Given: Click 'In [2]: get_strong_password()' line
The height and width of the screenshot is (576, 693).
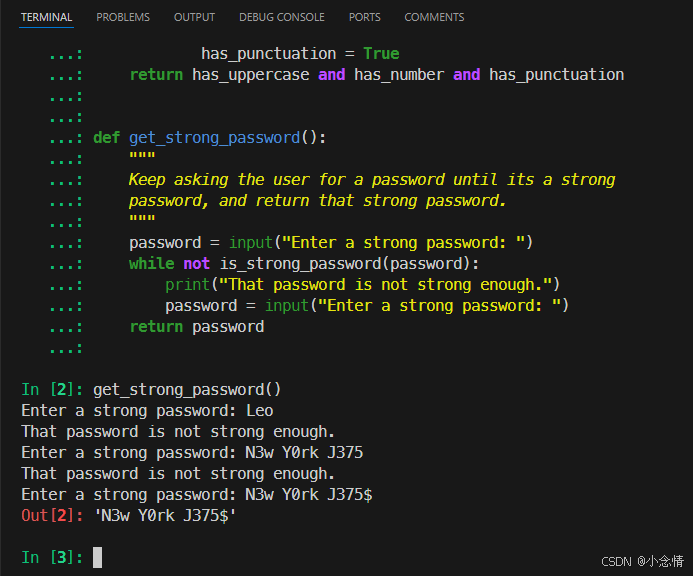Looking at the screenshot, I should tap(151, 389).
